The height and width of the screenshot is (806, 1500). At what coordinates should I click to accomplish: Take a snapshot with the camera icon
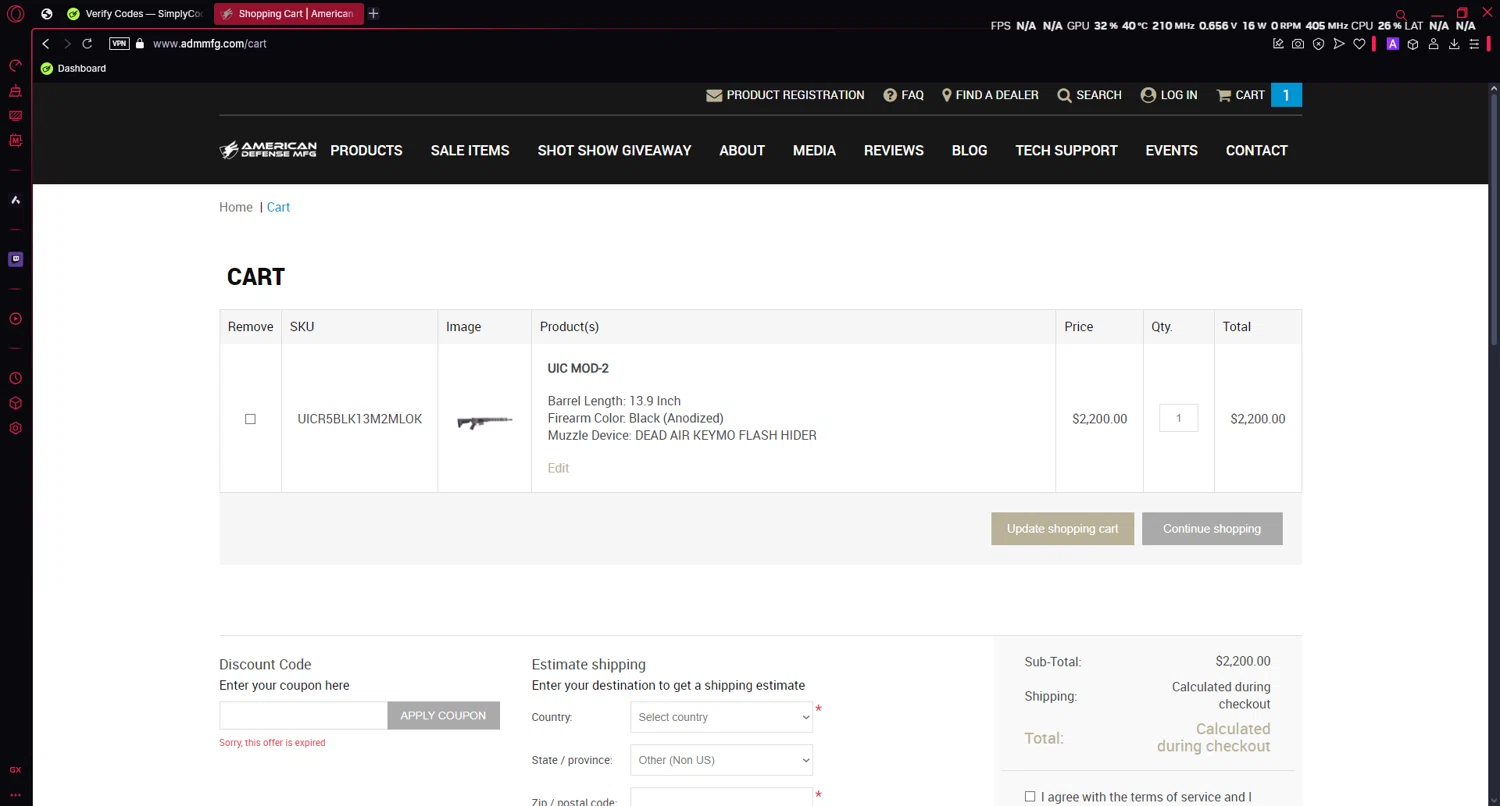click(1298, 44)
